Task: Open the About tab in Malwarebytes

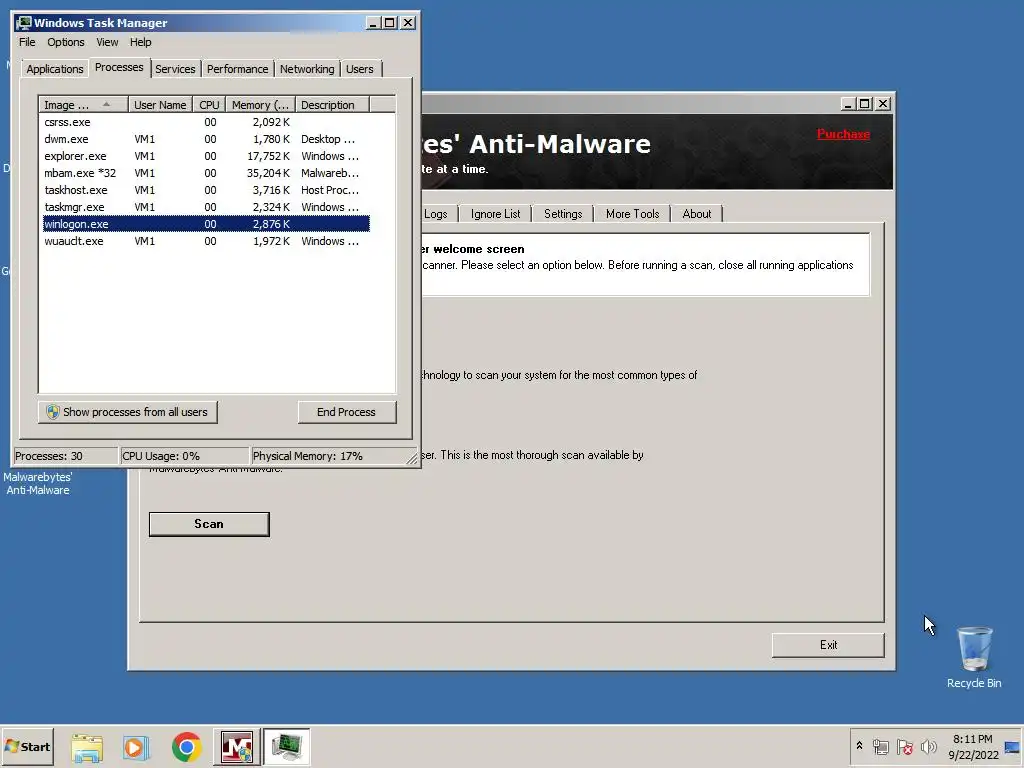Action: pyautogui.click(x=697, y=214)
